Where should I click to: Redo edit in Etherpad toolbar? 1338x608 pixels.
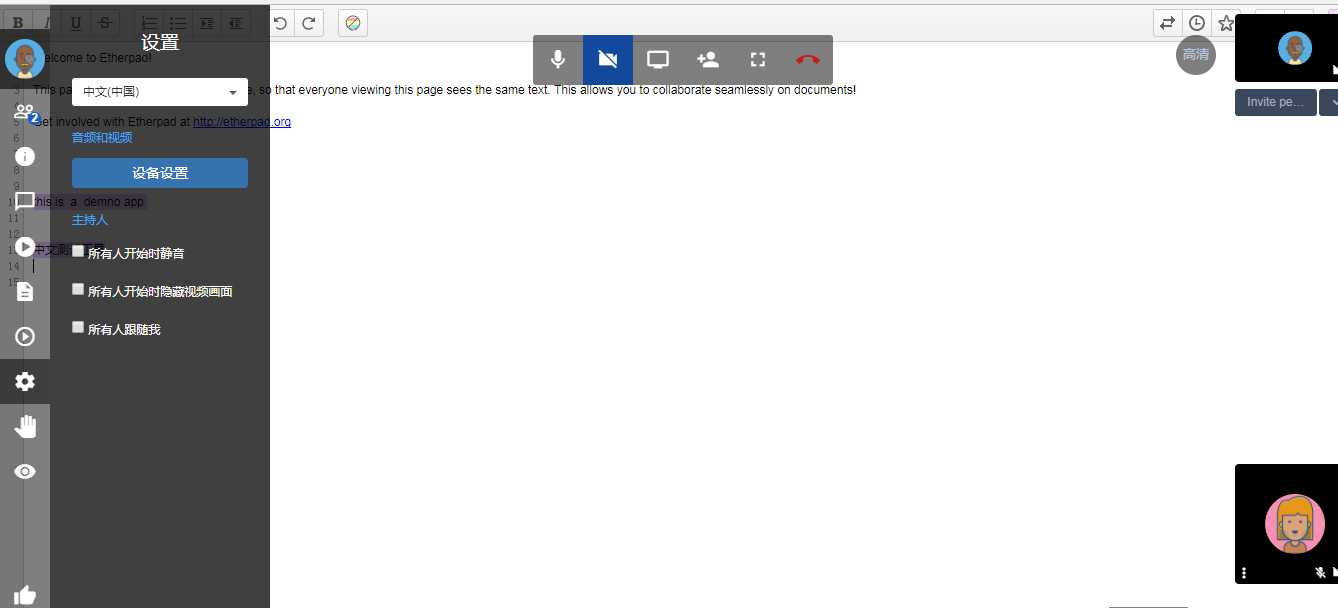pos(309,23)
